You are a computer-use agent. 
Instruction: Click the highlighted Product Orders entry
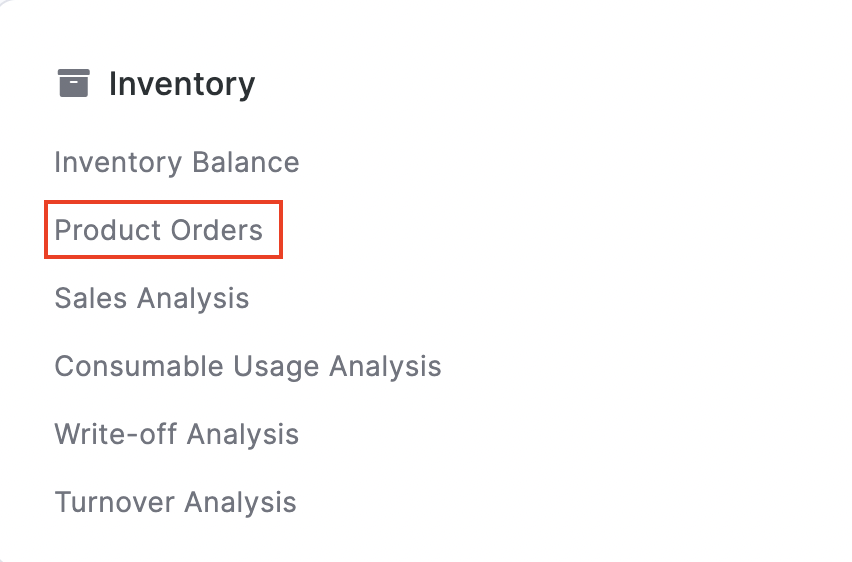[x=159, y=230]
